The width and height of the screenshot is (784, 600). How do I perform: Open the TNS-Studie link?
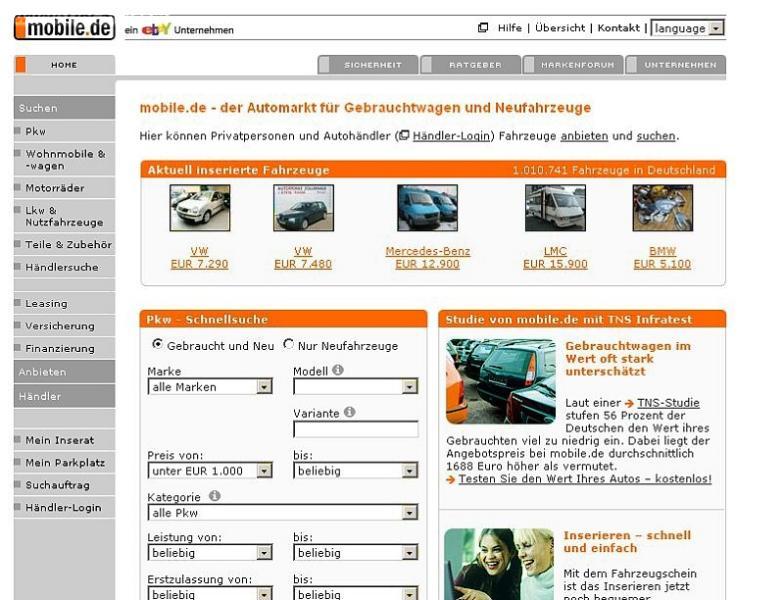668,403
